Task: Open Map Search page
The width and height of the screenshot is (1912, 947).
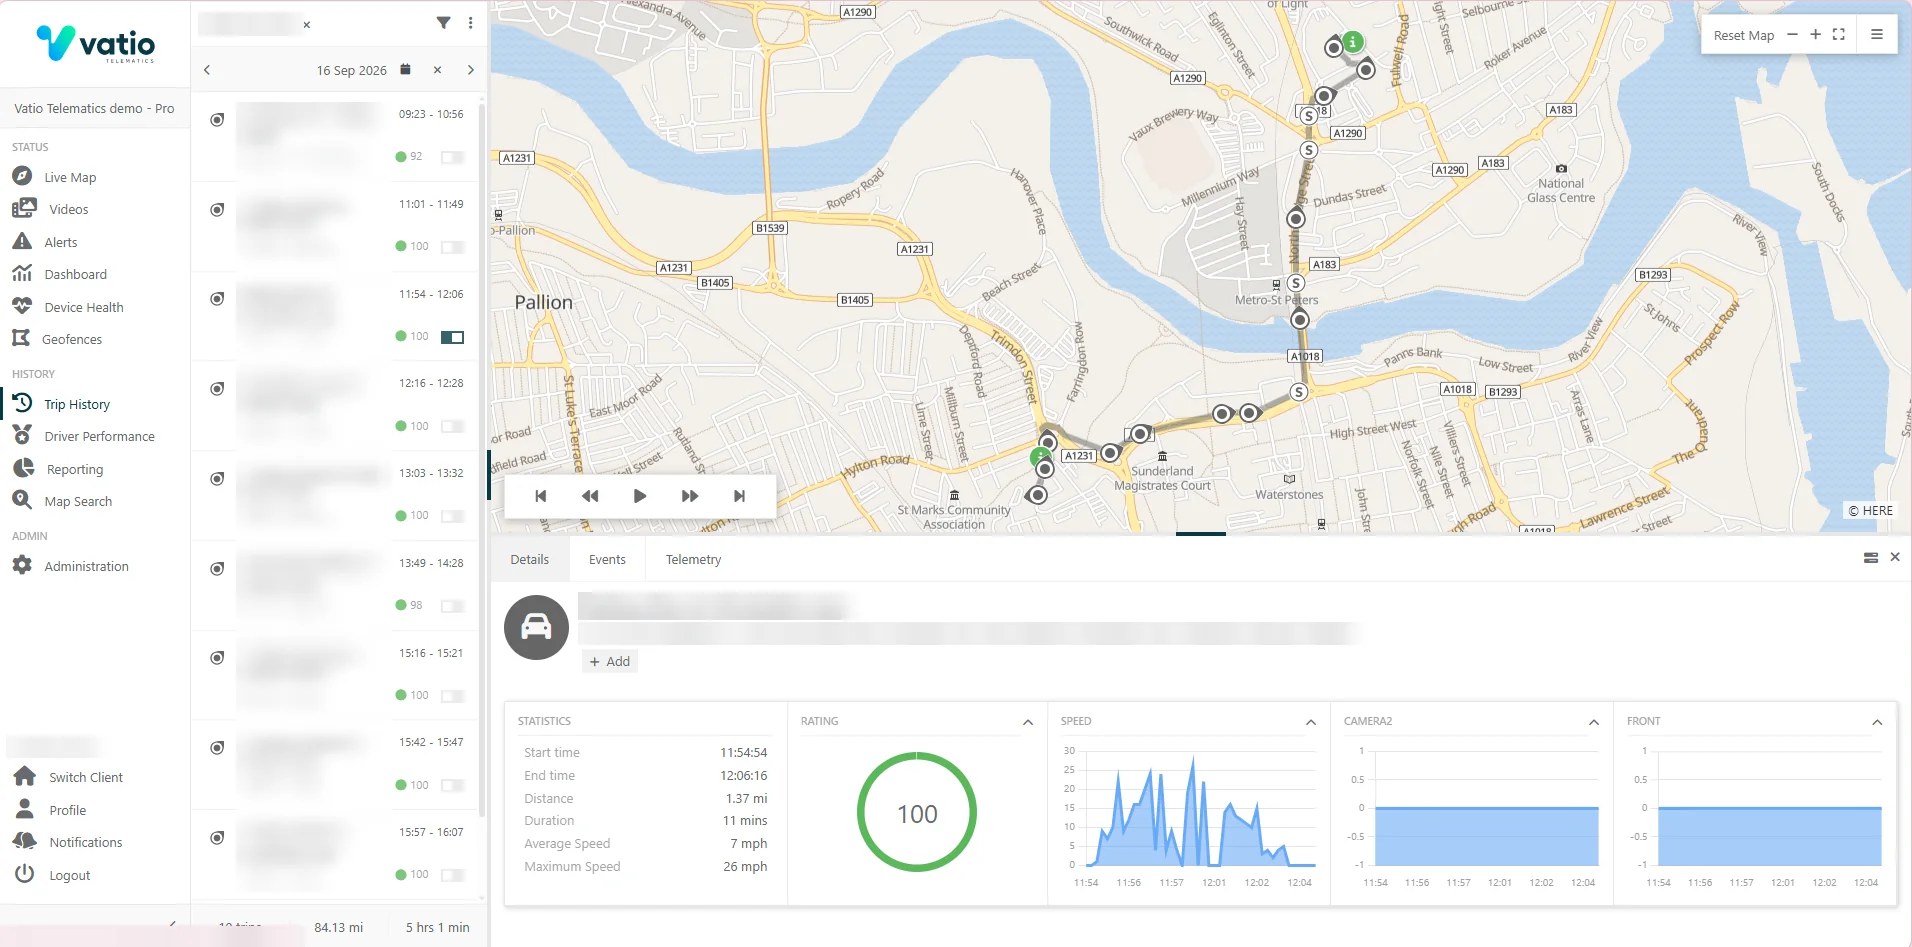Action: tap(77, 501)
